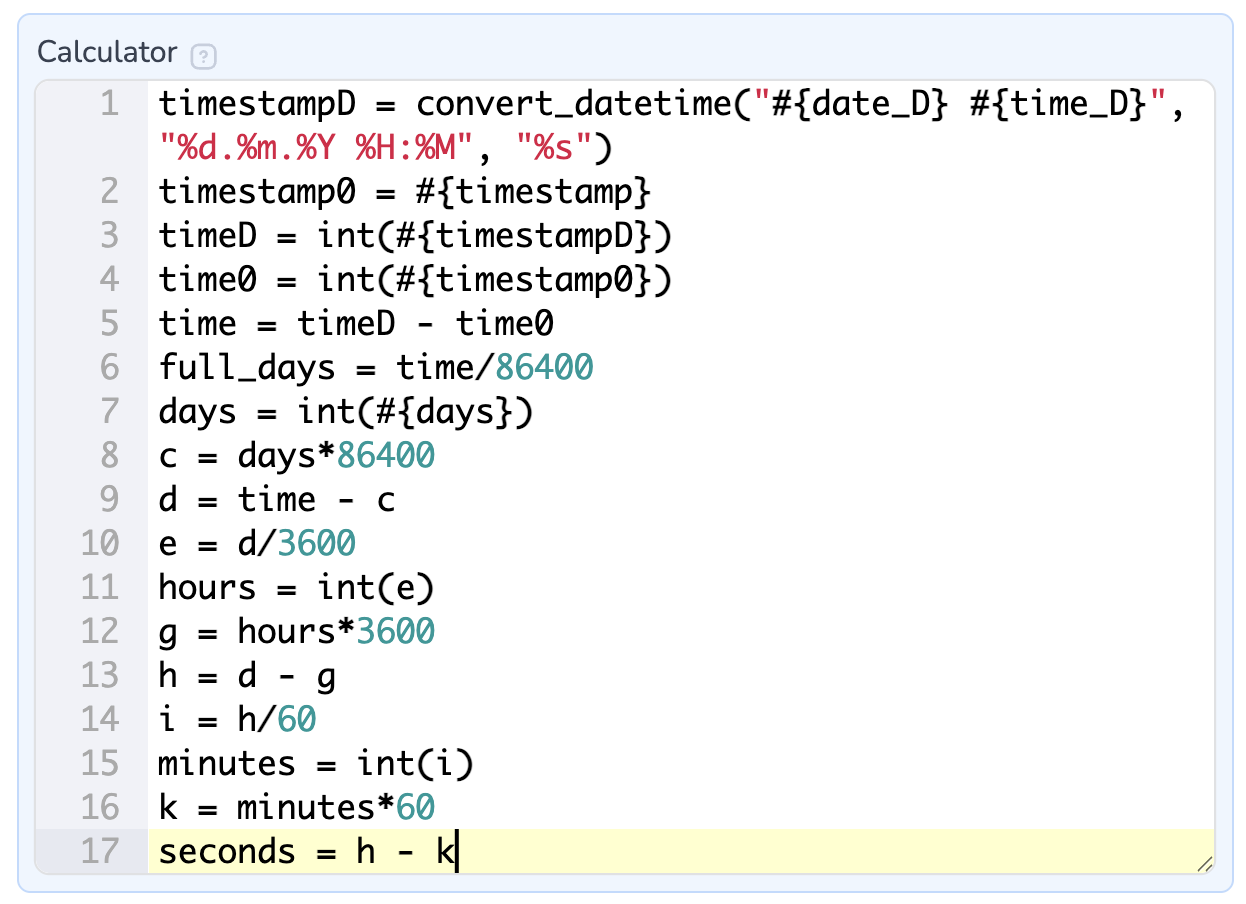Click the Calculator label text
The image size is (1246, 904).
(x=107, y=52)
